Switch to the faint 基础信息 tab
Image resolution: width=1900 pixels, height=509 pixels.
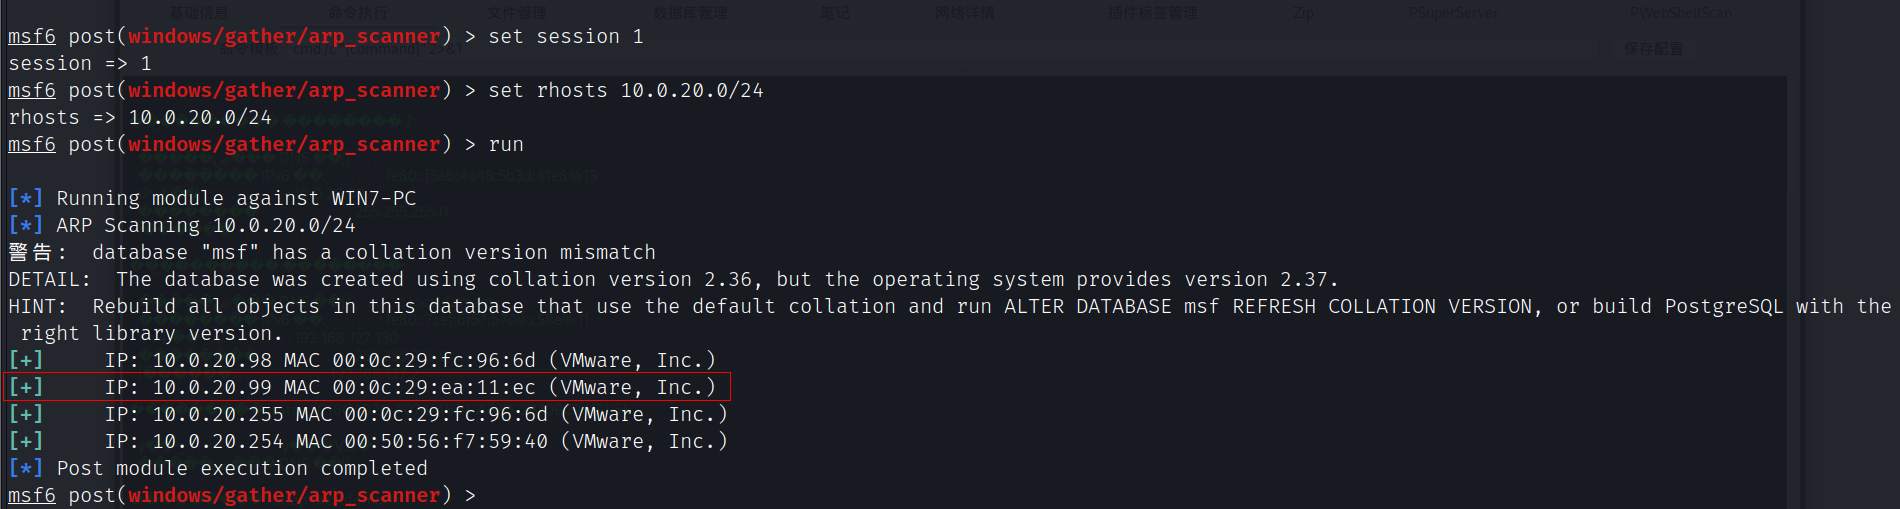pyautogui.click(x=199, y=13)
